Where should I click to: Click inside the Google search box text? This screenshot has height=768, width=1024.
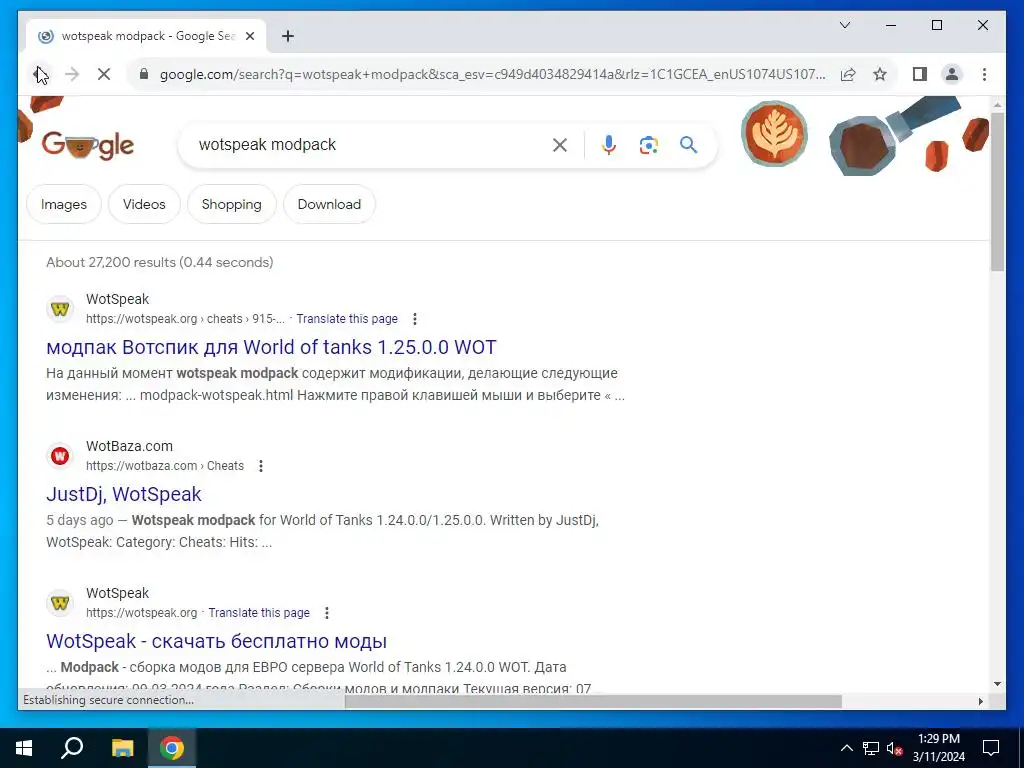pos(267,145)
